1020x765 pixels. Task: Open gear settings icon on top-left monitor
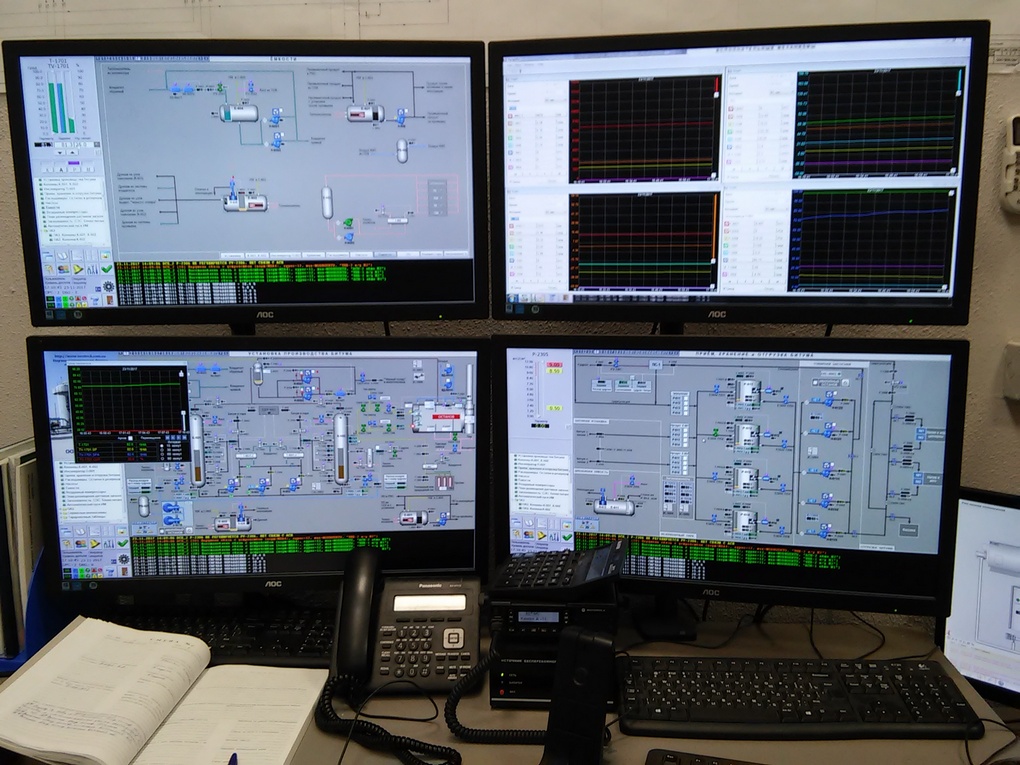click(108, 286)
